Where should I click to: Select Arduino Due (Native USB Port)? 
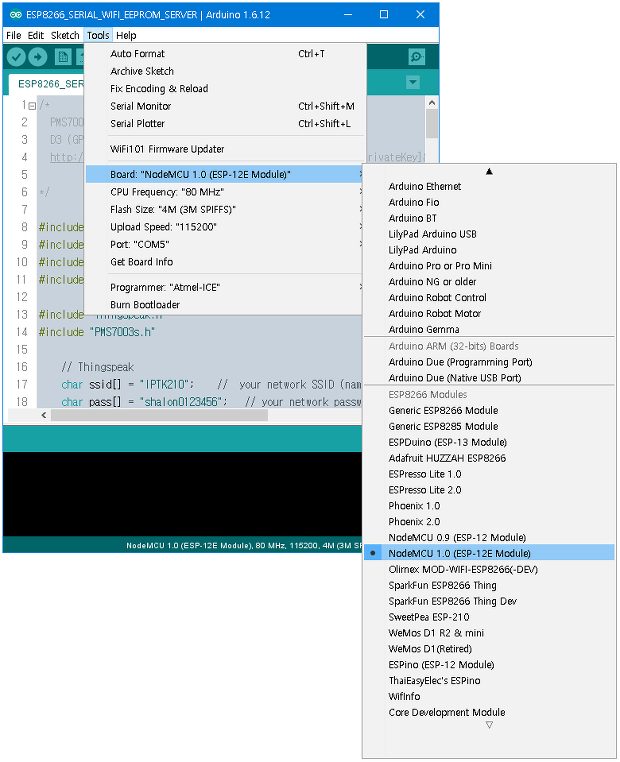coord(489,378)
